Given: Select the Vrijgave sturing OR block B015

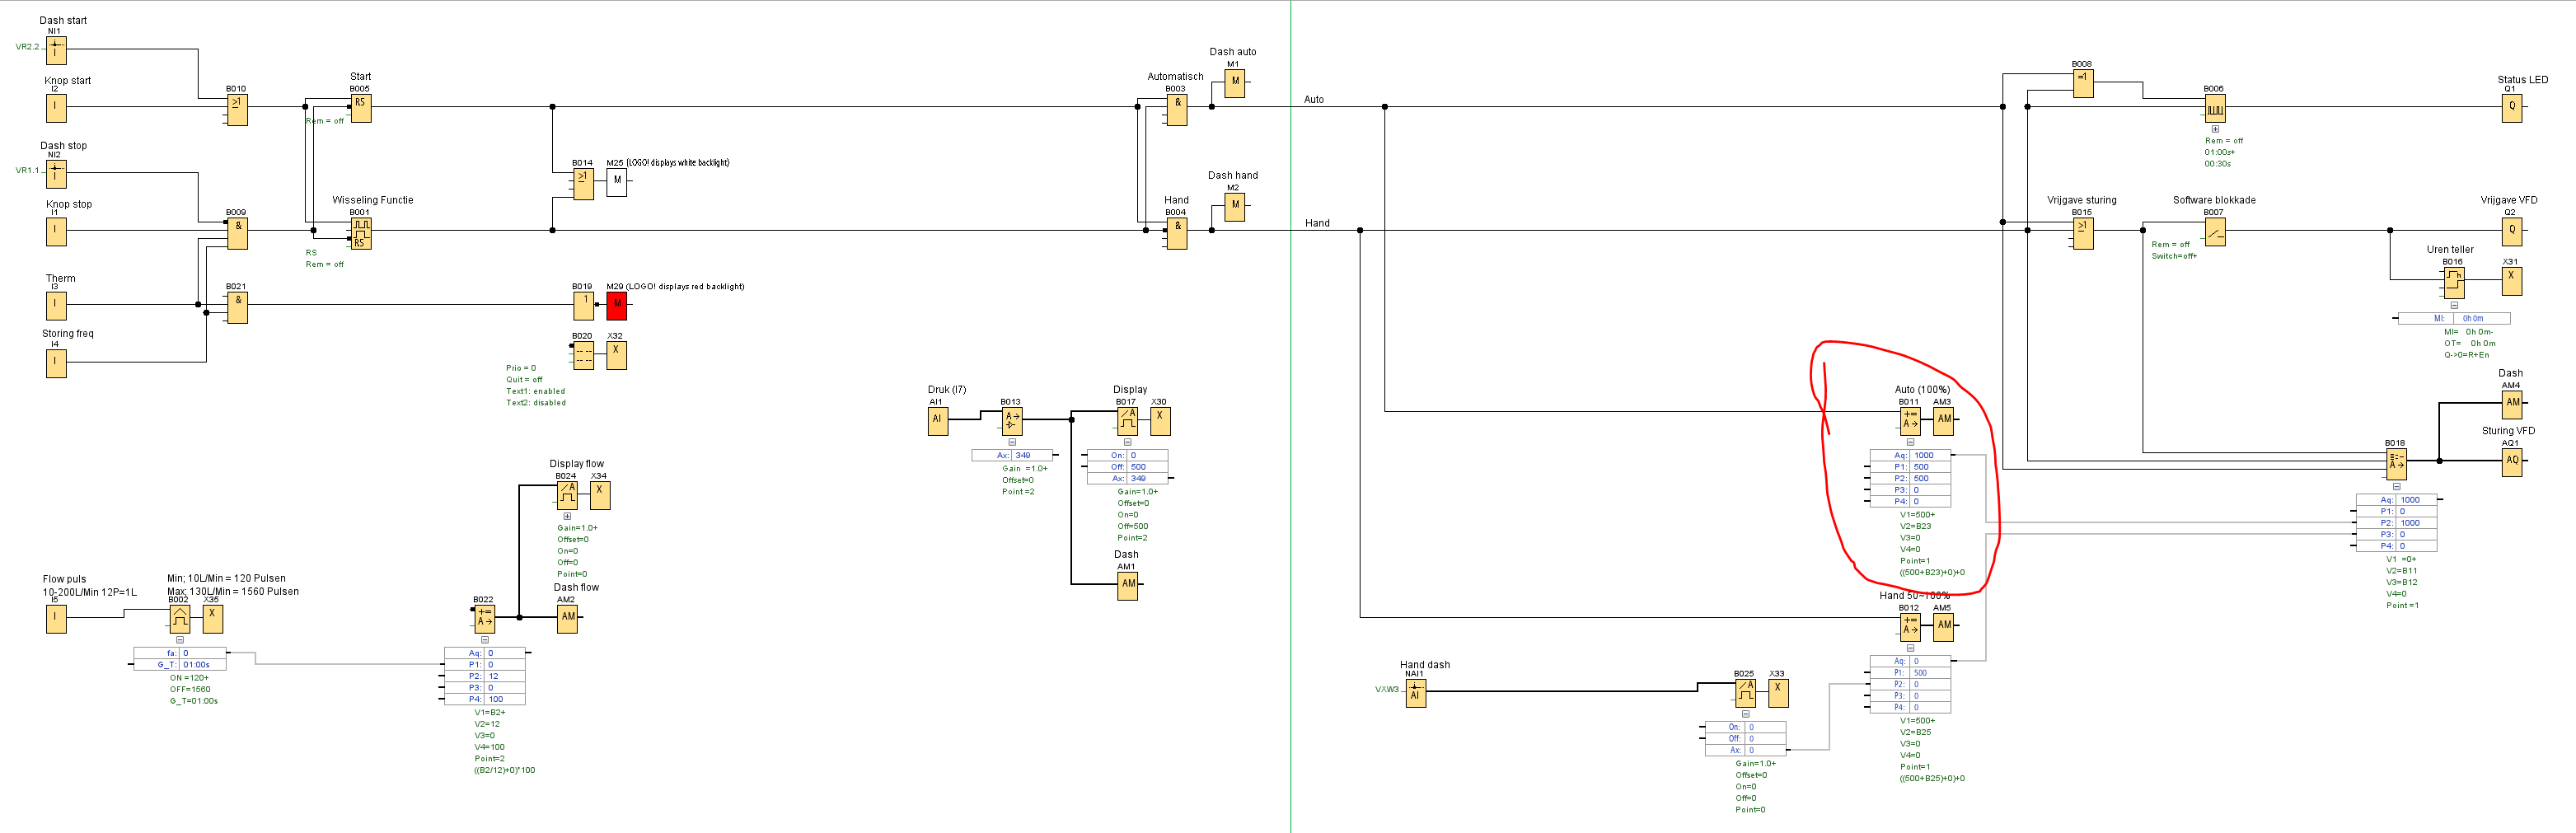Looking at the screenshot, I should [x=2083, y=232].
